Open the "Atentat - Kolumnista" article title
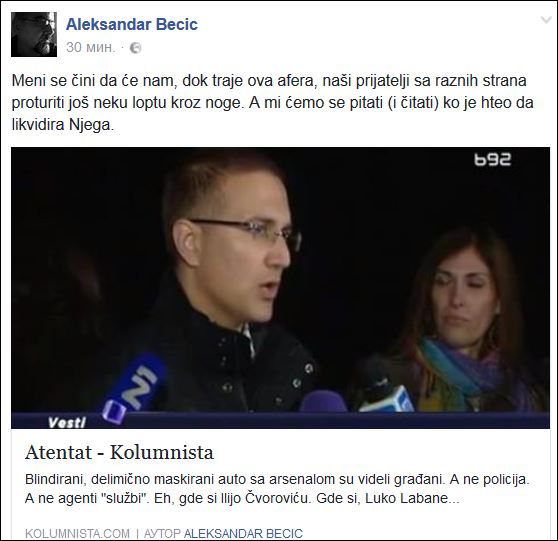Viewport: 558px width, 541px height. click(119, 453)
